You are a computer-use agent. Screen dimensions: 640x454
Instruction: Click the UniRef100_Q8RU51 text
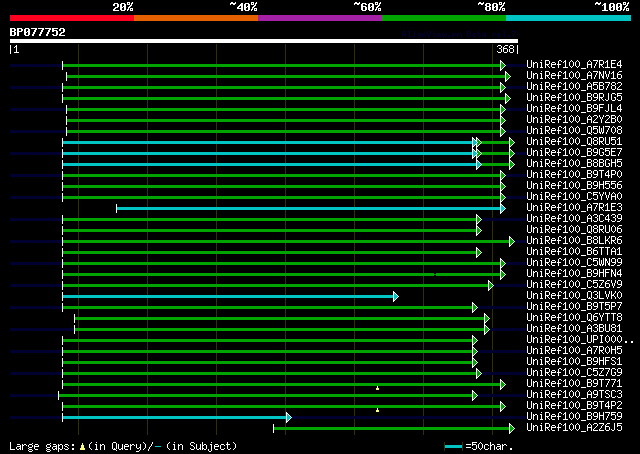point(574,142)
